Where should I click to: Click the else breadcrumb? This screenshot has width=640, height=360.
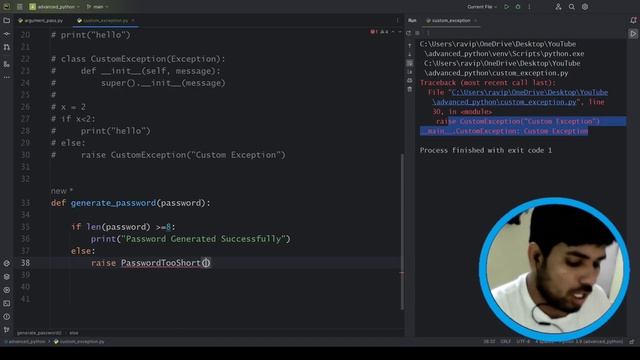73,333
